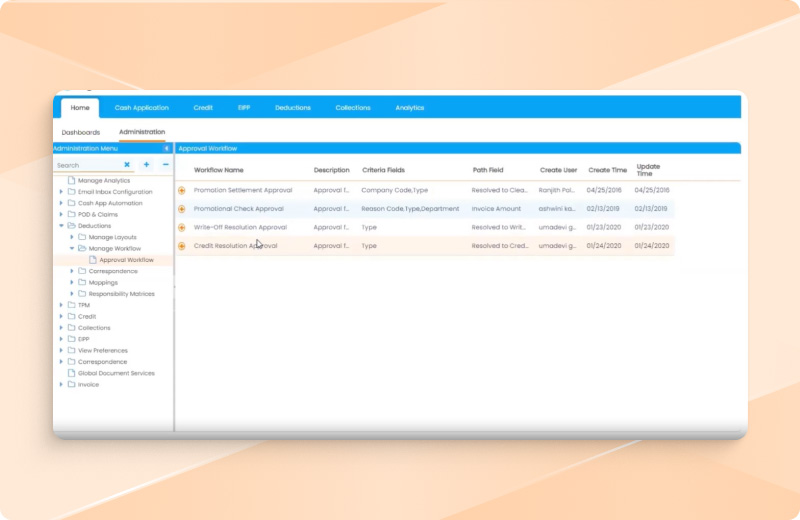The height and width of the screenshot is (520, 800).
Task: Click the Approval Workflow document icon
Action: click(93, 260)
